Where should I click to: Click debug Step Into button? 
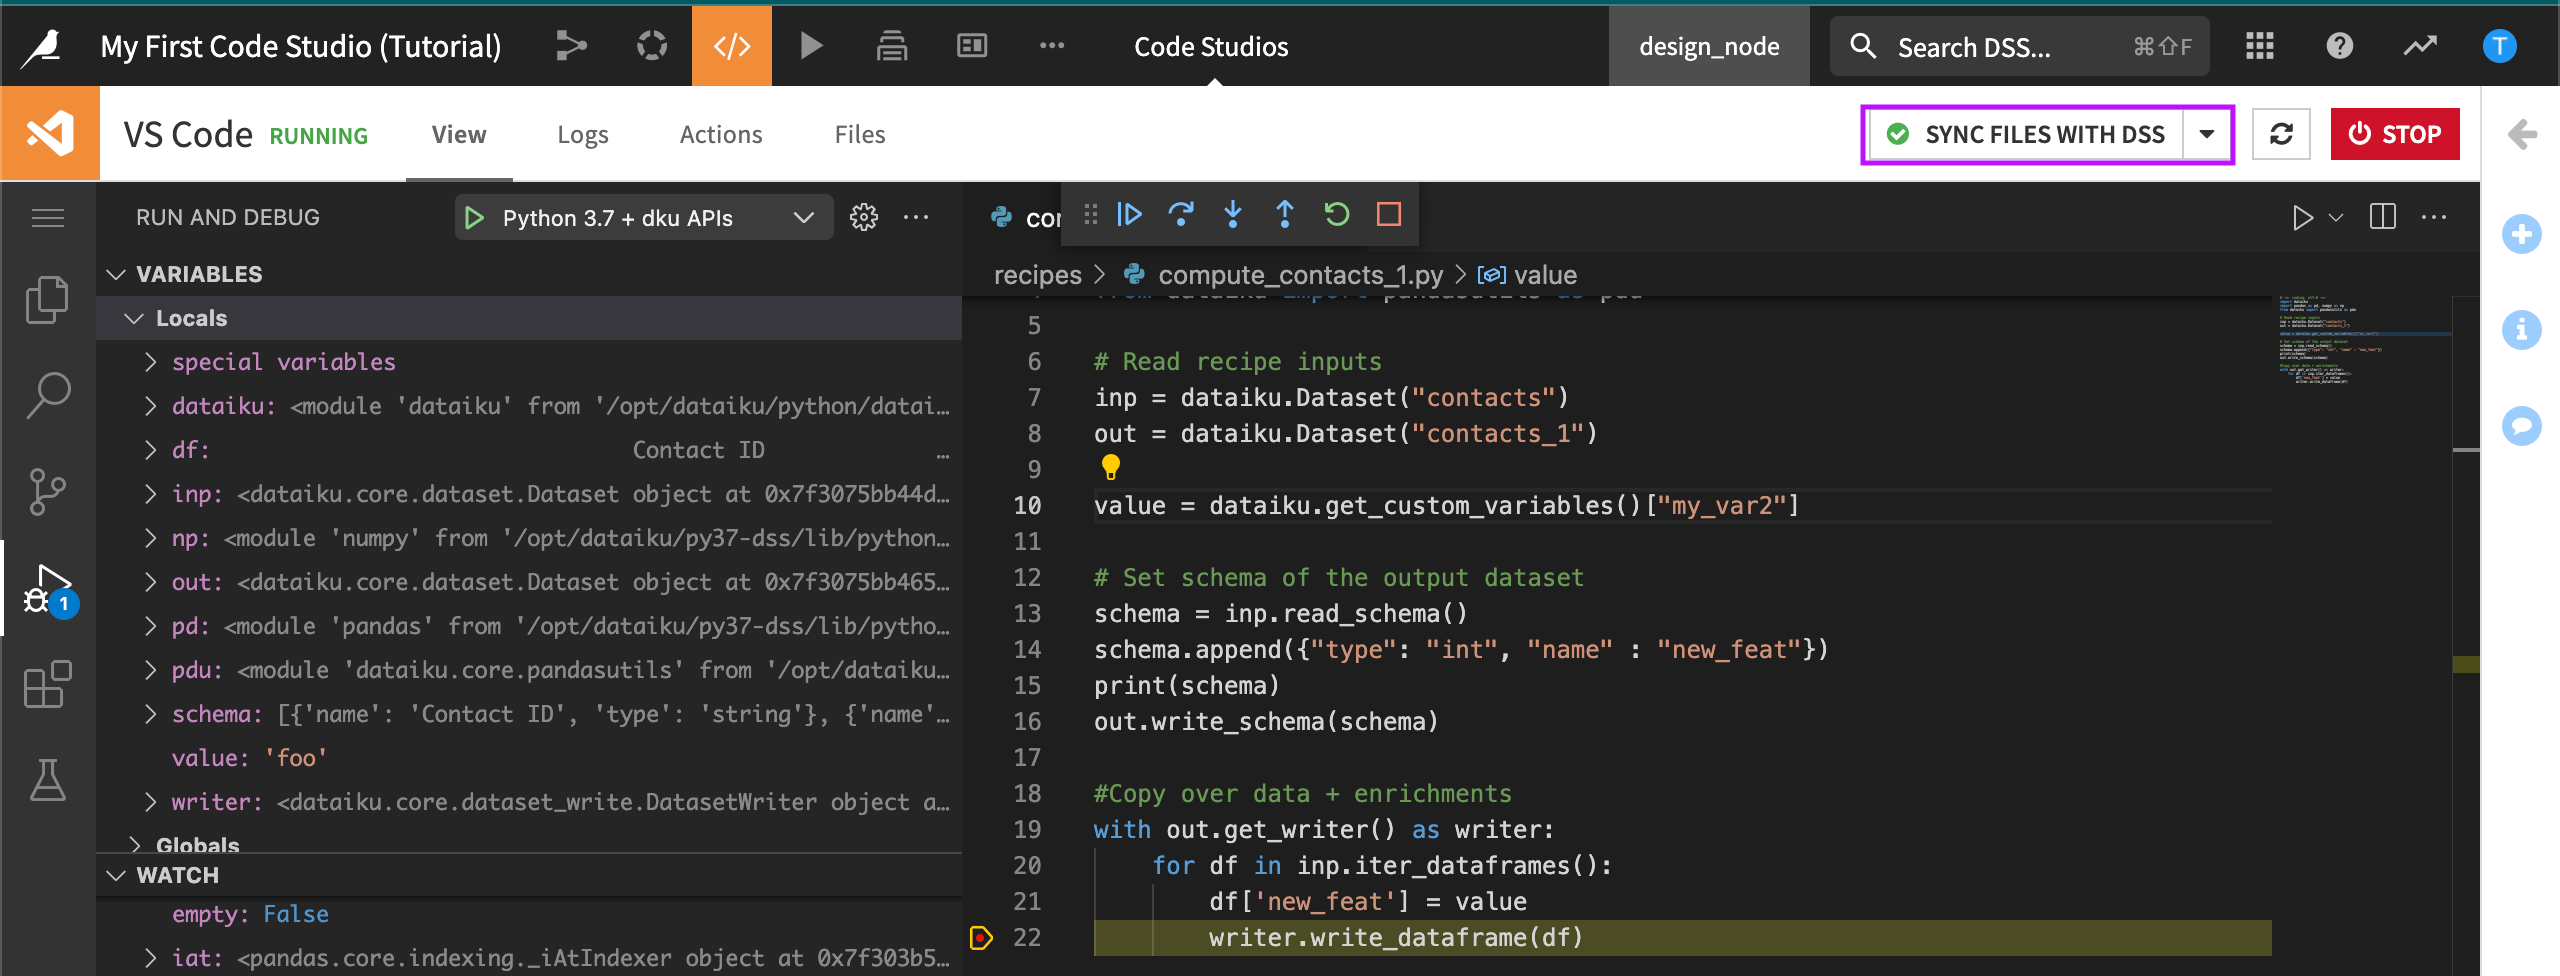tap(1233, 214)
